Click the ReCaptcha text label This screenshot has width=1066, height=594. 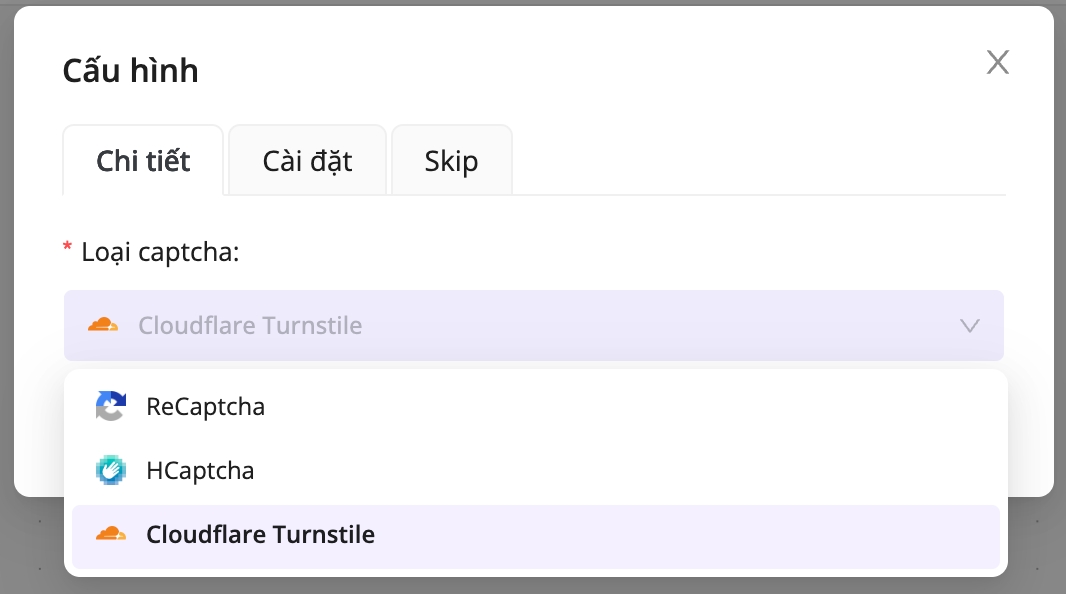pos(205,407)
